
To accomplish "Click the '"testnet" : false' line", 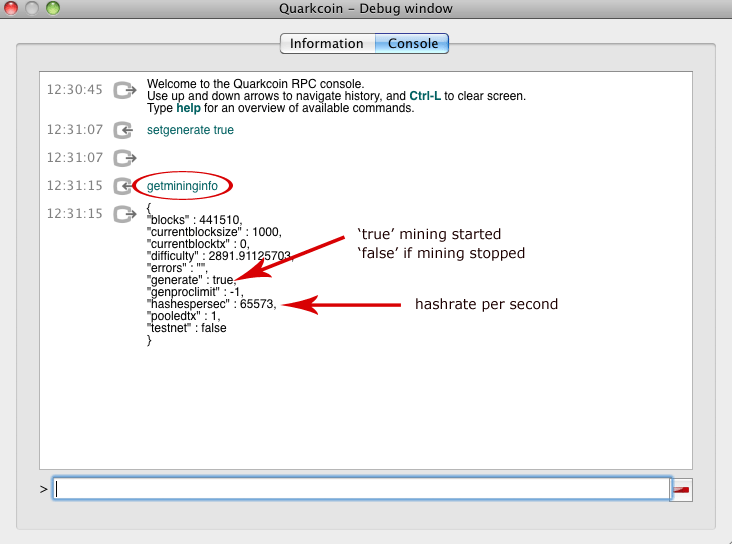I will point(187,328).
